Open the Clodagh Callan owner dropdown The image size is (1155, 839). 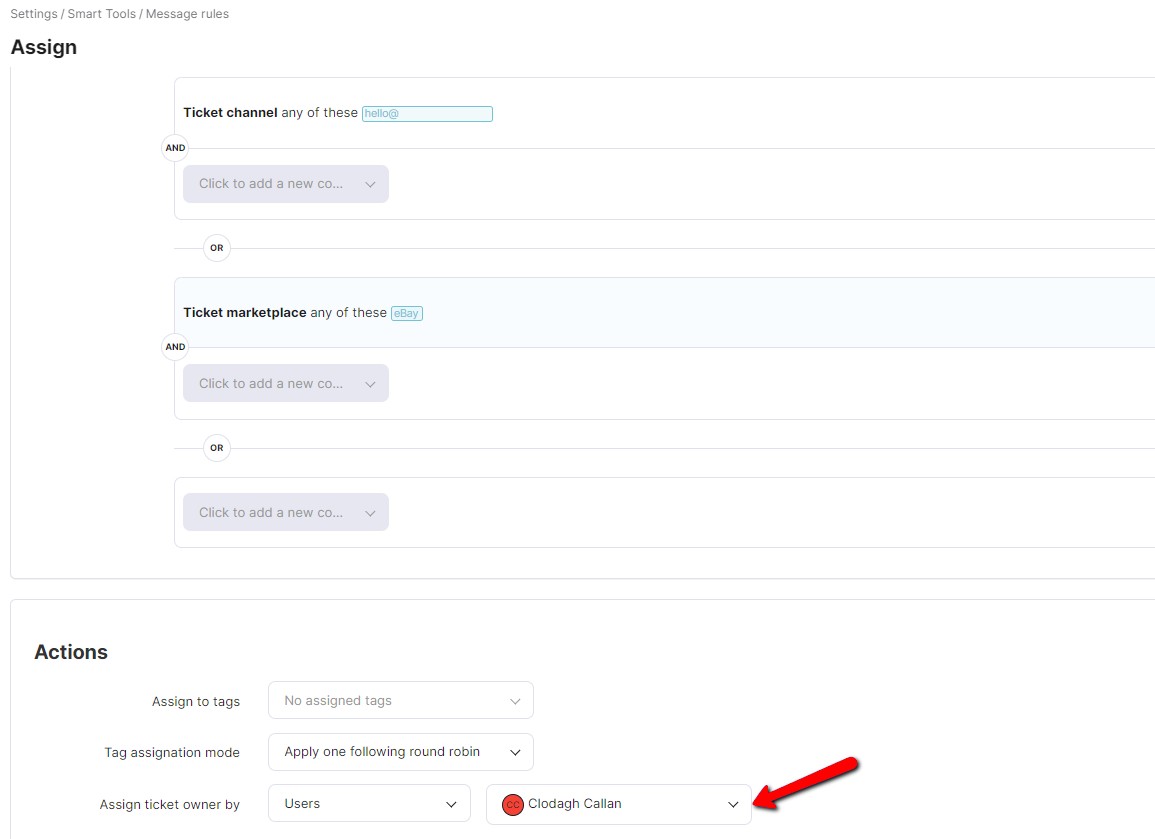click(619, 804)
